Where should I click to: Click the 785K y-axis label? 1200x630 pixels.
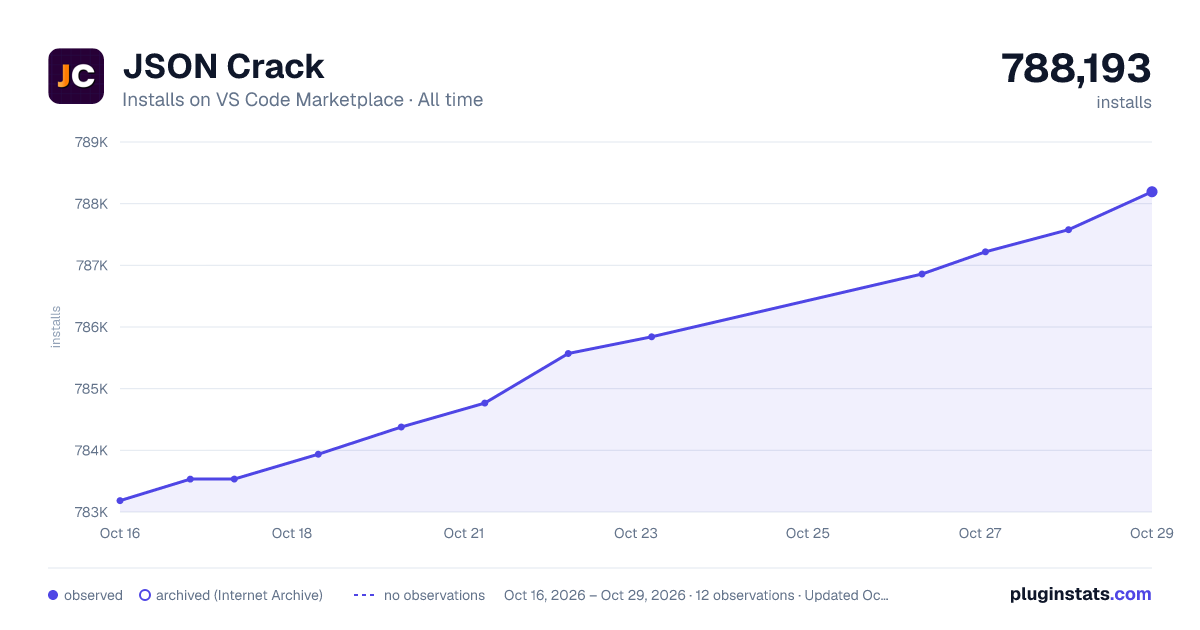(91, 389)
